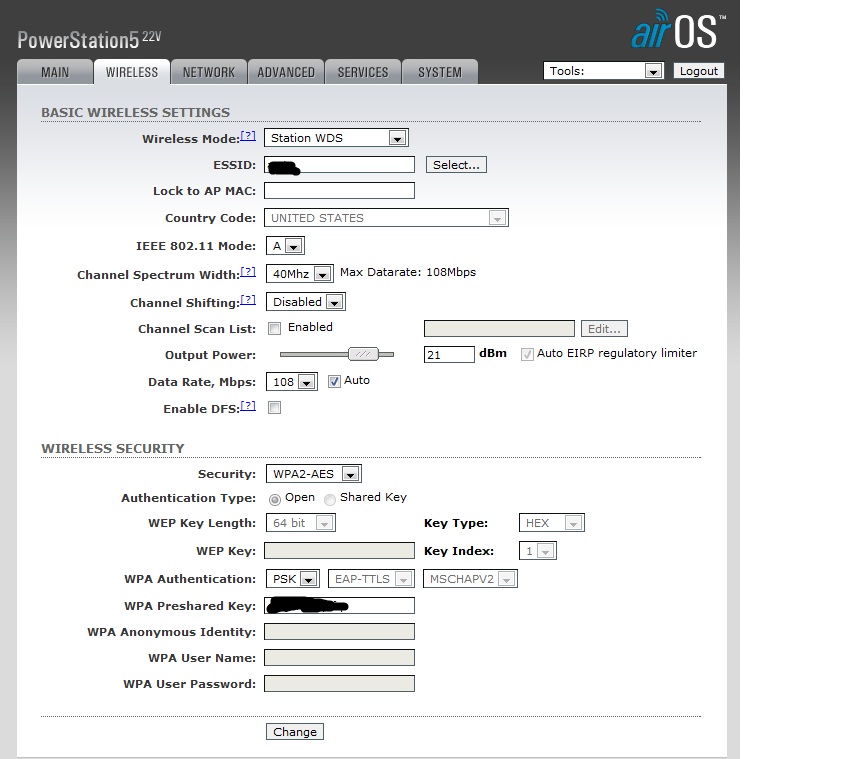864x759 pixels.
Task: Select the WIRELESS tab
Action: point(132,72)
